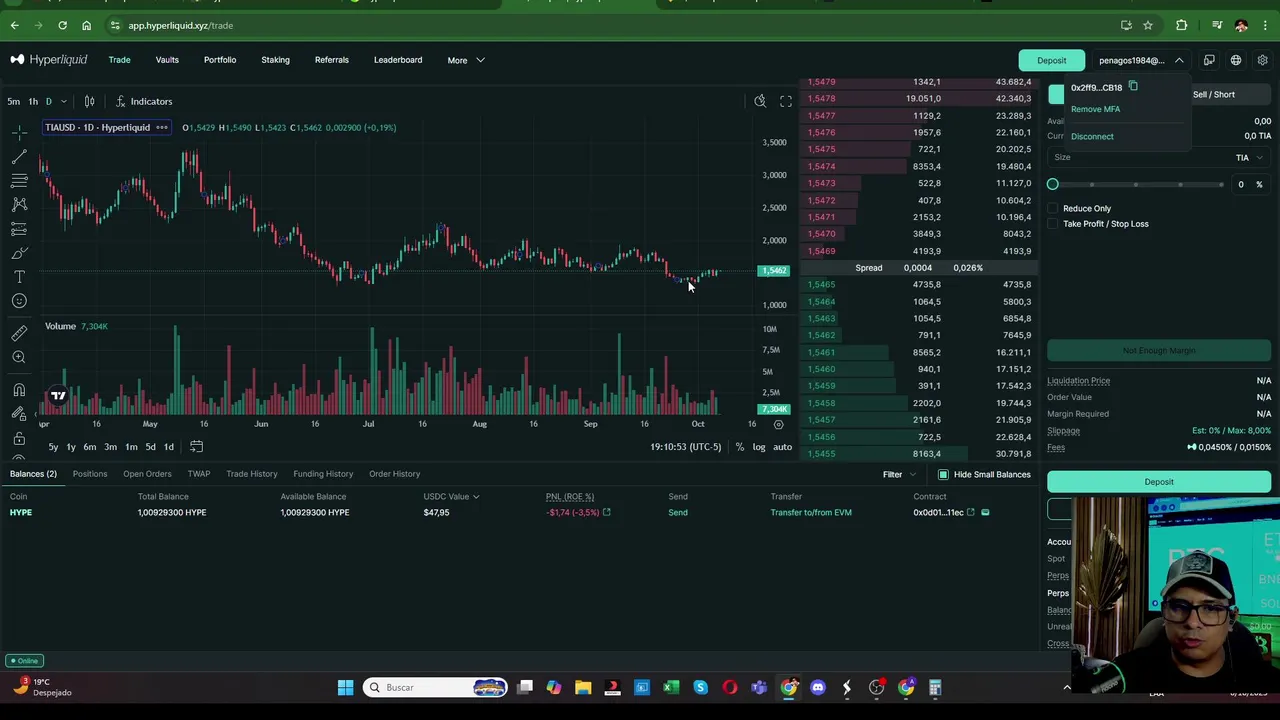Open HYPE contract external link icon
The height and width of the screenshot is (720, 1280).
pos(970,512)
